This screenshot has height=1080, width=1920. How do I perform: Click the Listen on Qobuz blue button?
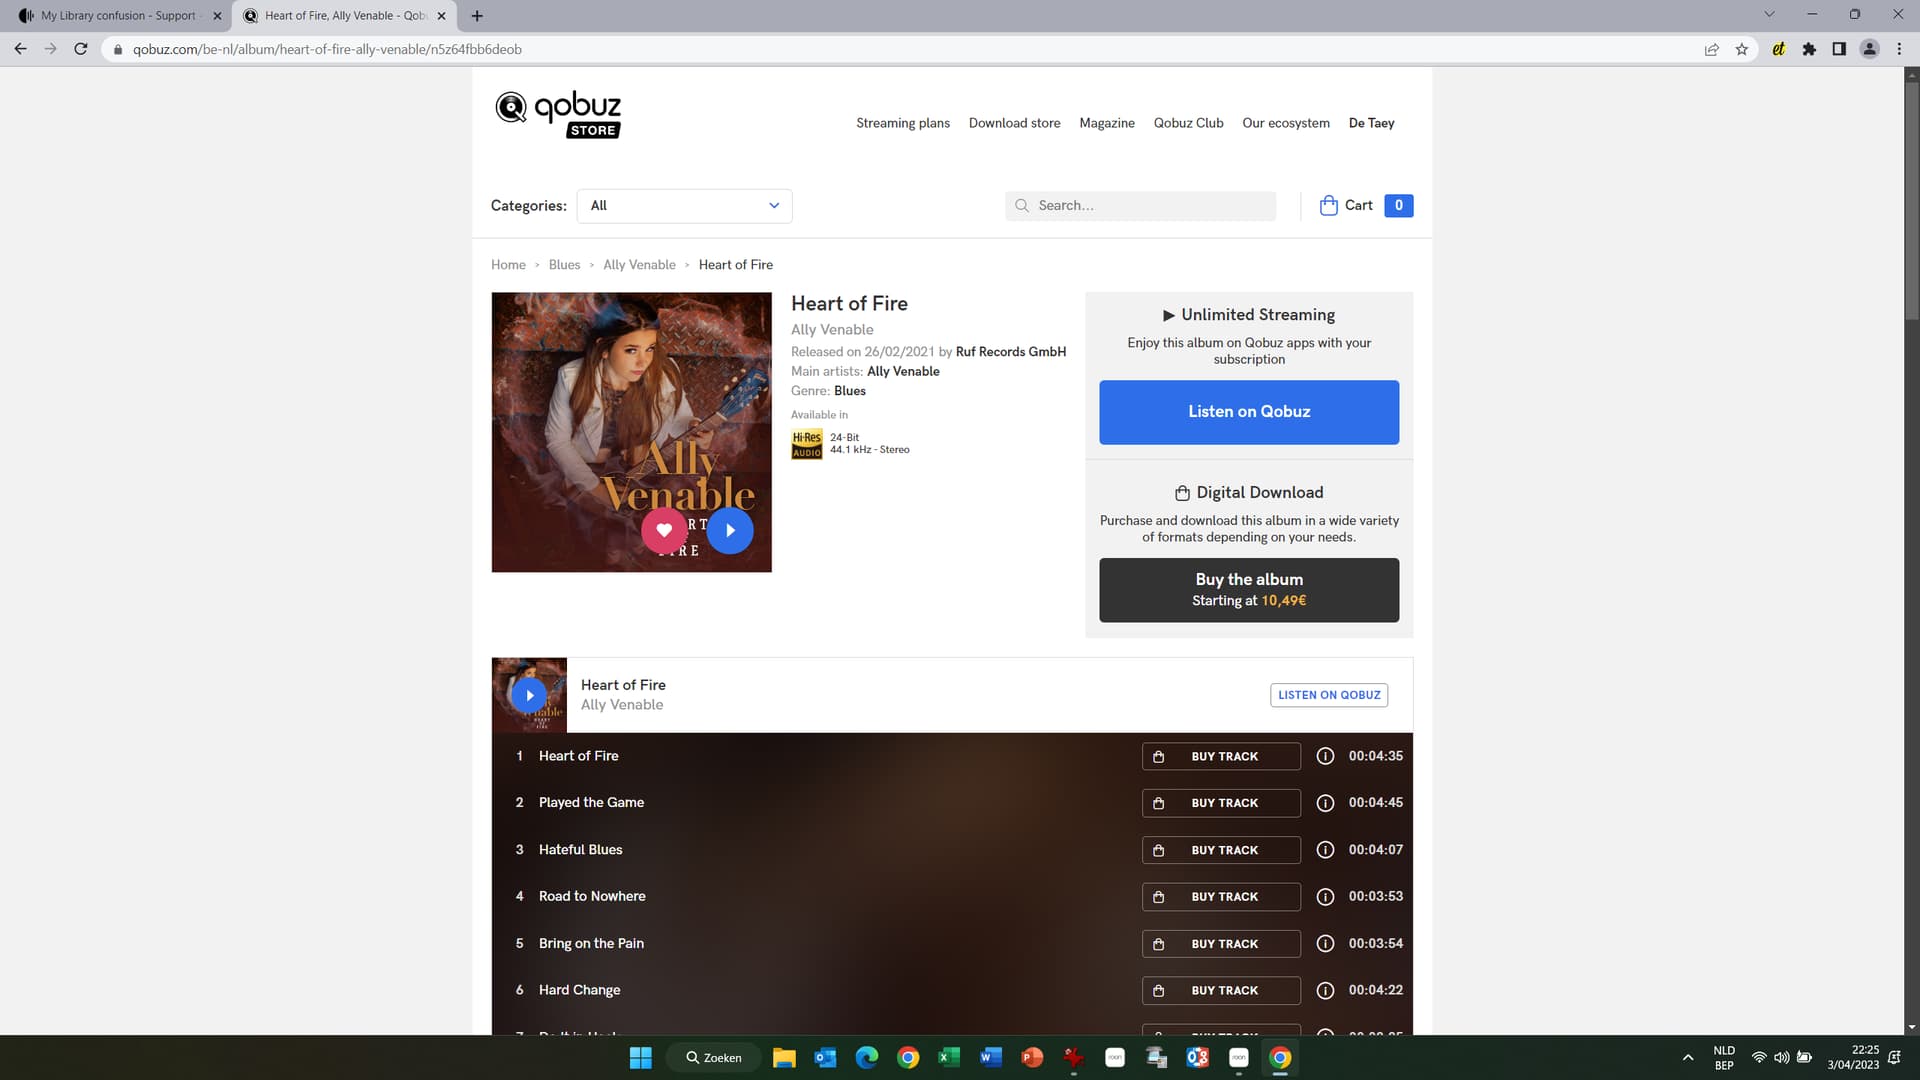pyautogui.click(x=1248, y=412)
